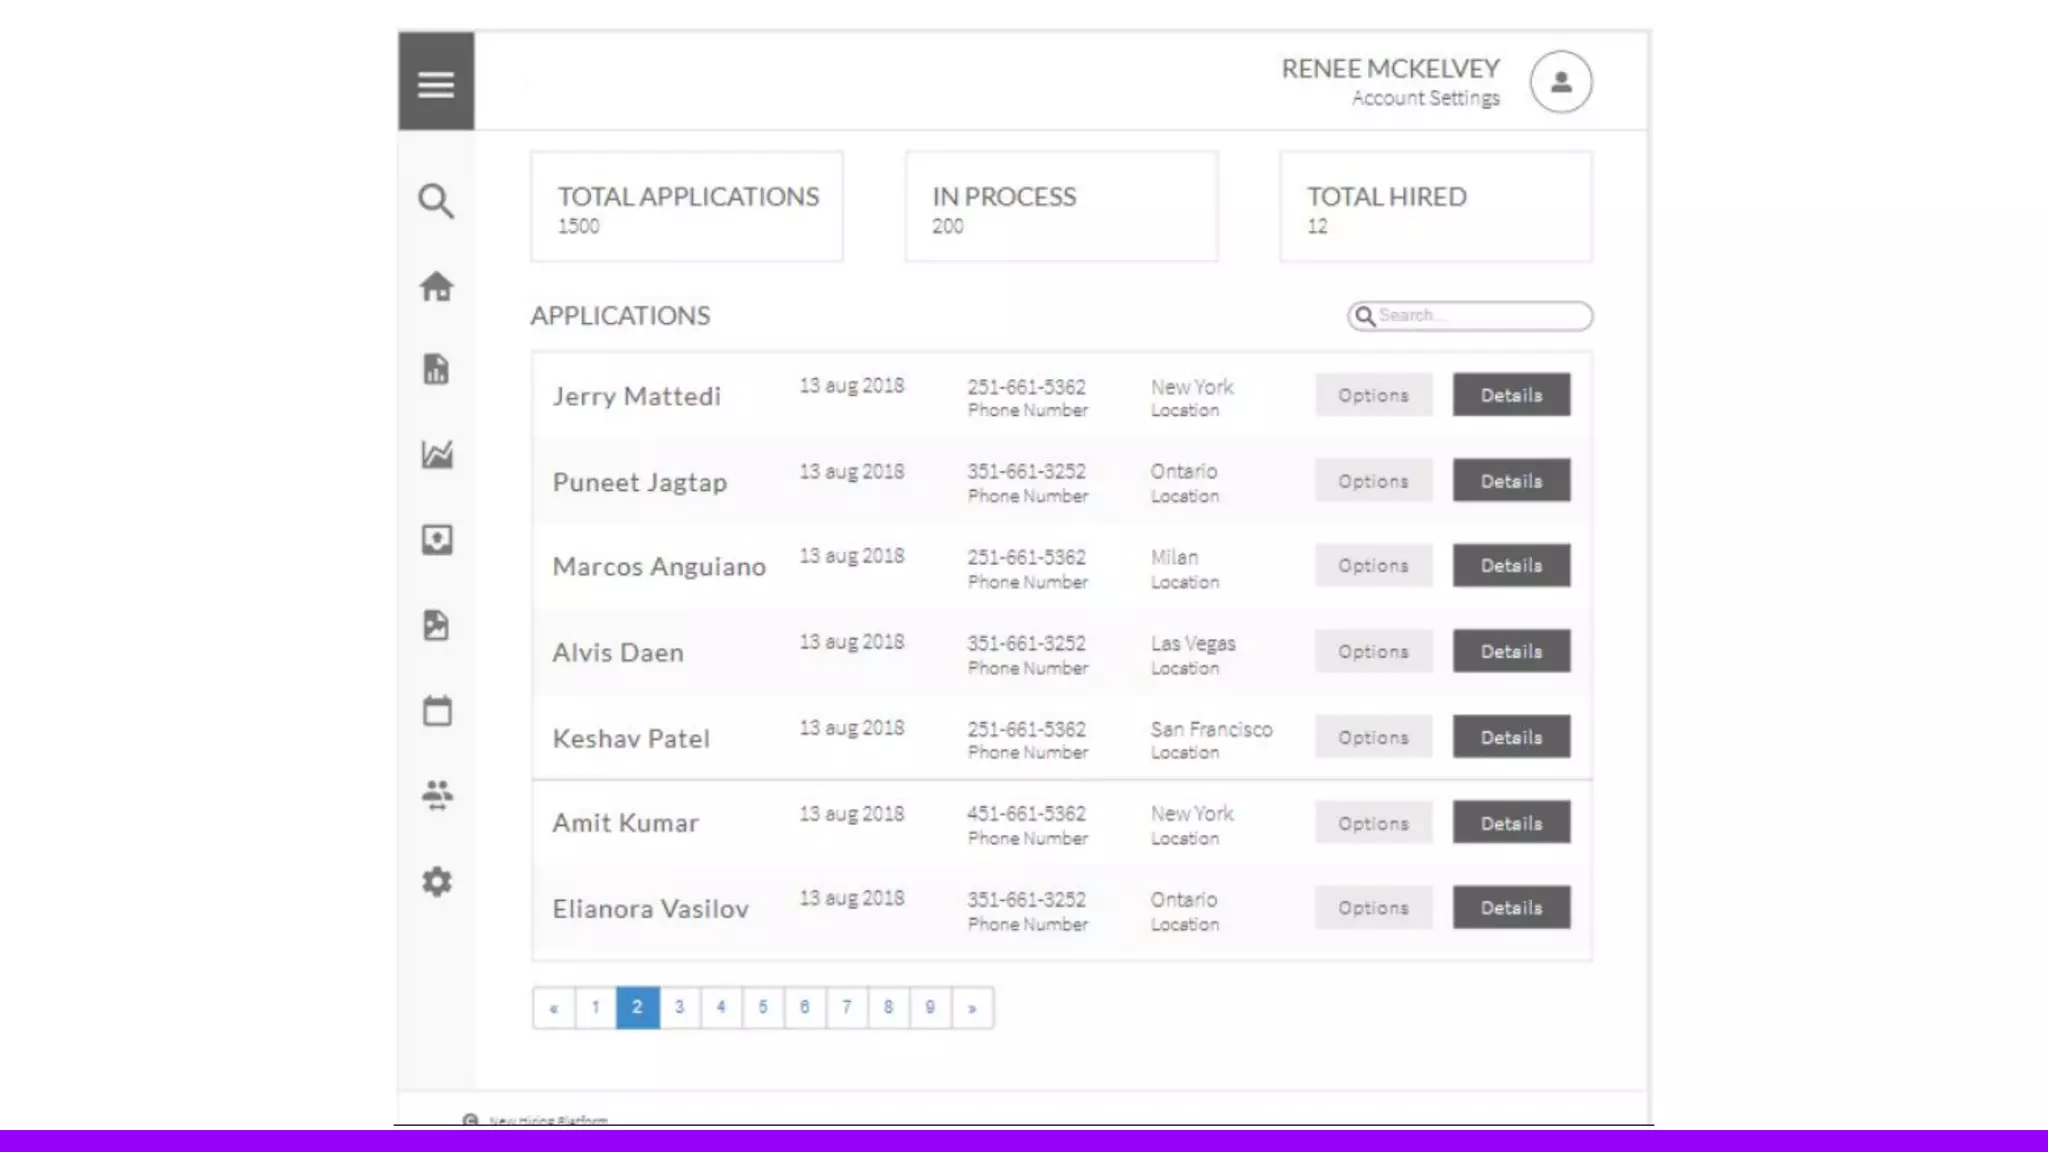Expand Options for Jerry Mattedi
This screenshot has height=1152, width=2048.
click(1373, 395)
